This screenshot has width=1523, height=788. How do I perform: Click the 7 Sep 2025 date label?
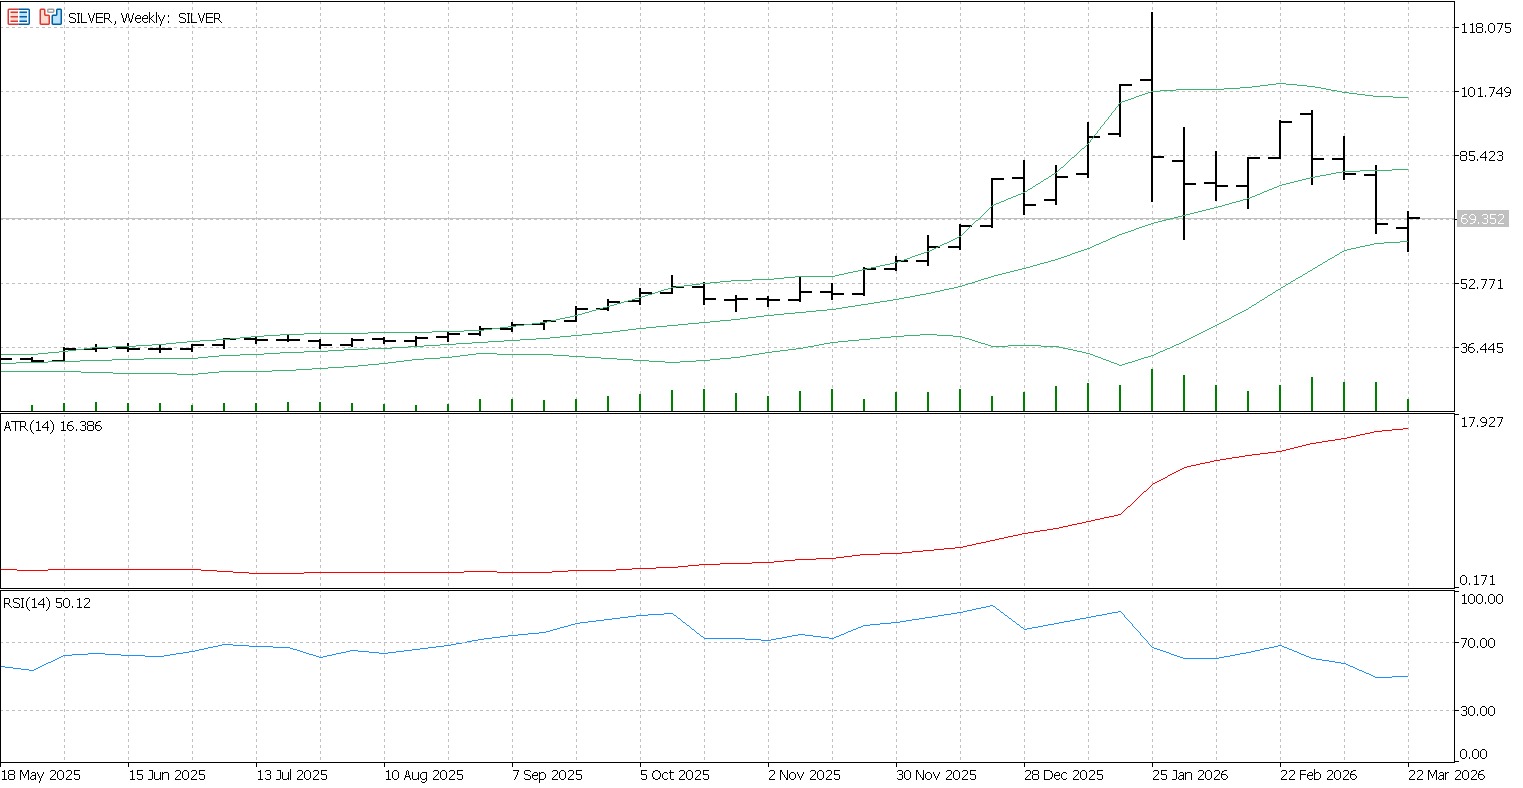547,775
